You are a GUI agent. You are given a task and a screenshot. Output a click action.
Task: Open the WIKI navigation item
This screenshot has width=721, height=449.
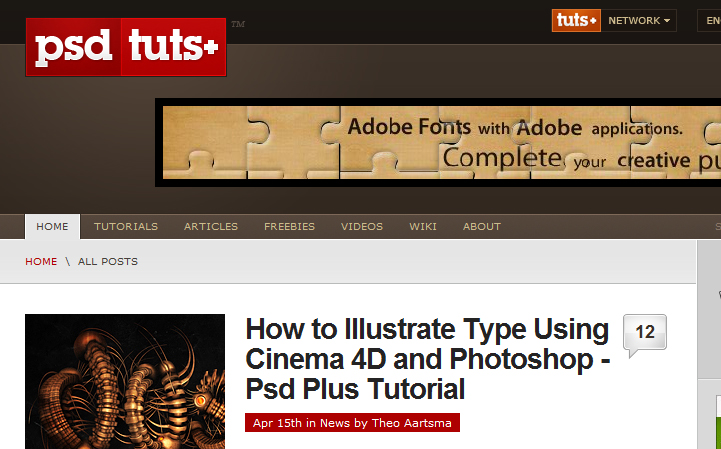(423, 227)
